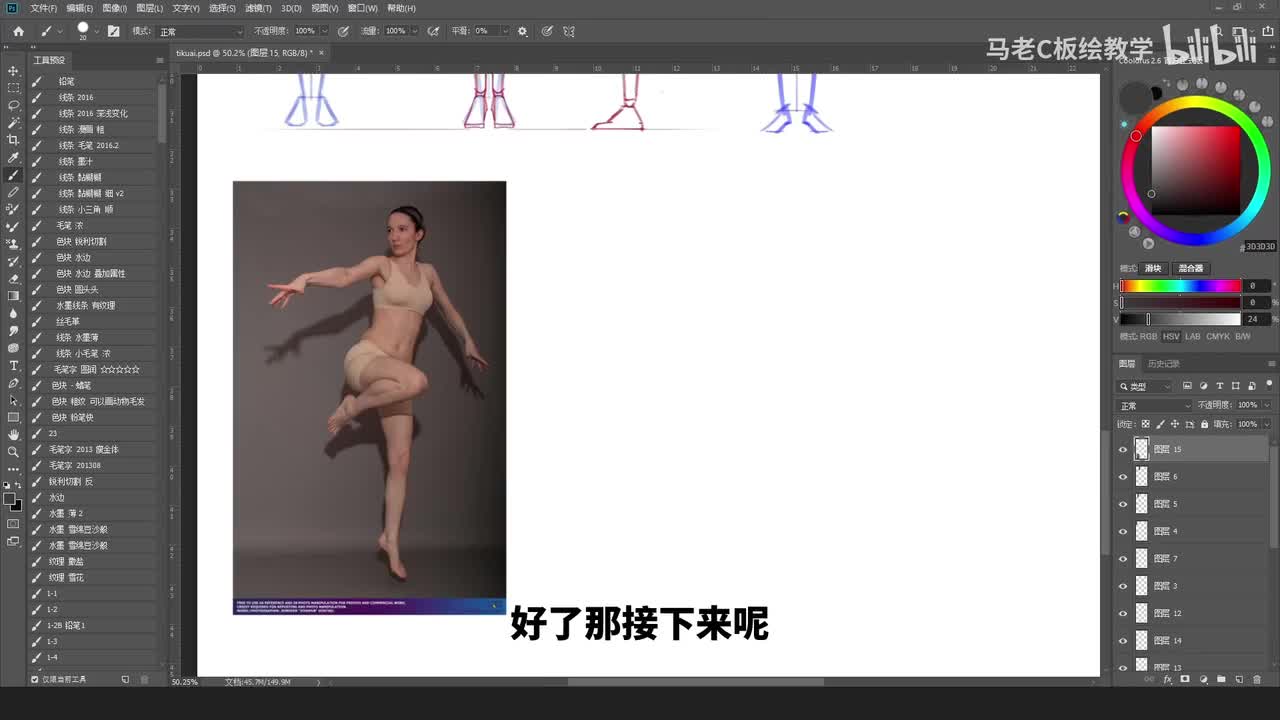The image size is (1280, 720).
Task: Hide layer 图层 6
Action: click(1122, 477)
